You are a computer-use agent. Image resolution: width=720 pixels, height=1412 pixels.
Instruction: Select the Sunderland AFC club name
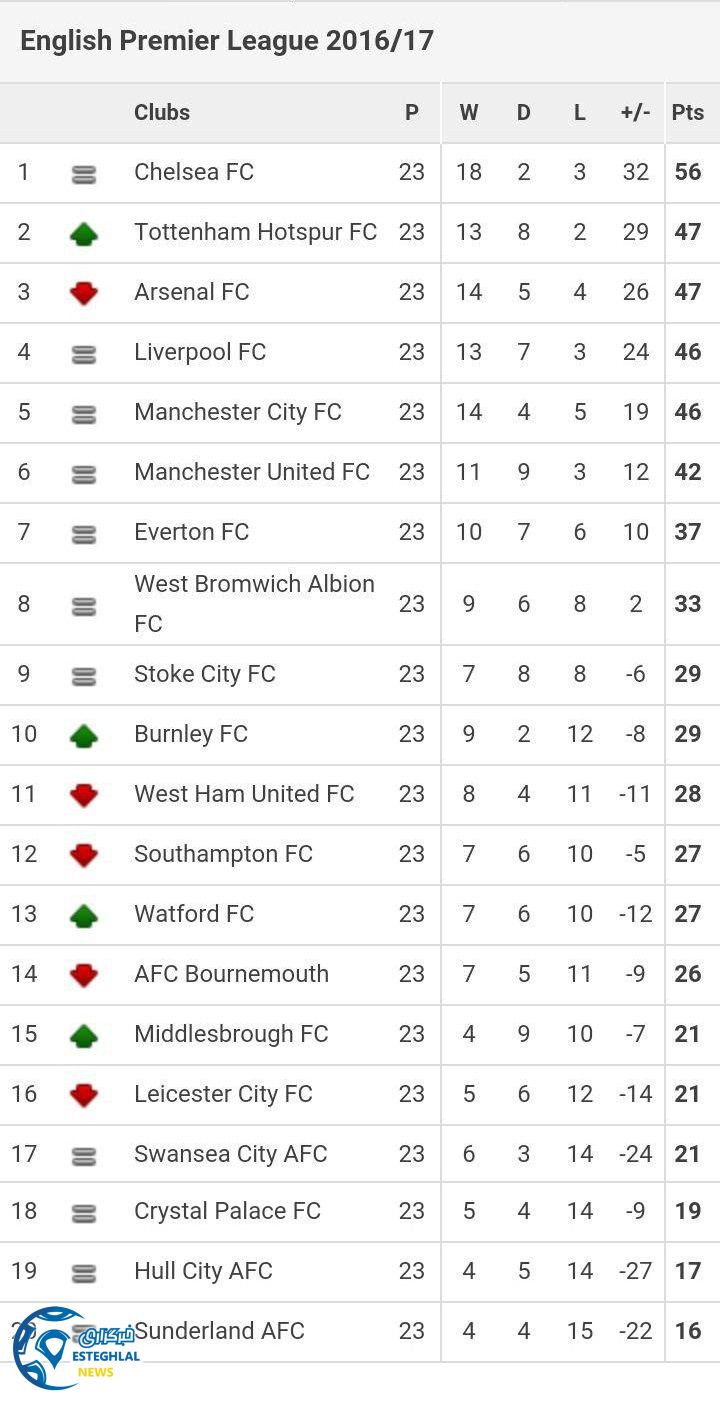point(220,1331)
